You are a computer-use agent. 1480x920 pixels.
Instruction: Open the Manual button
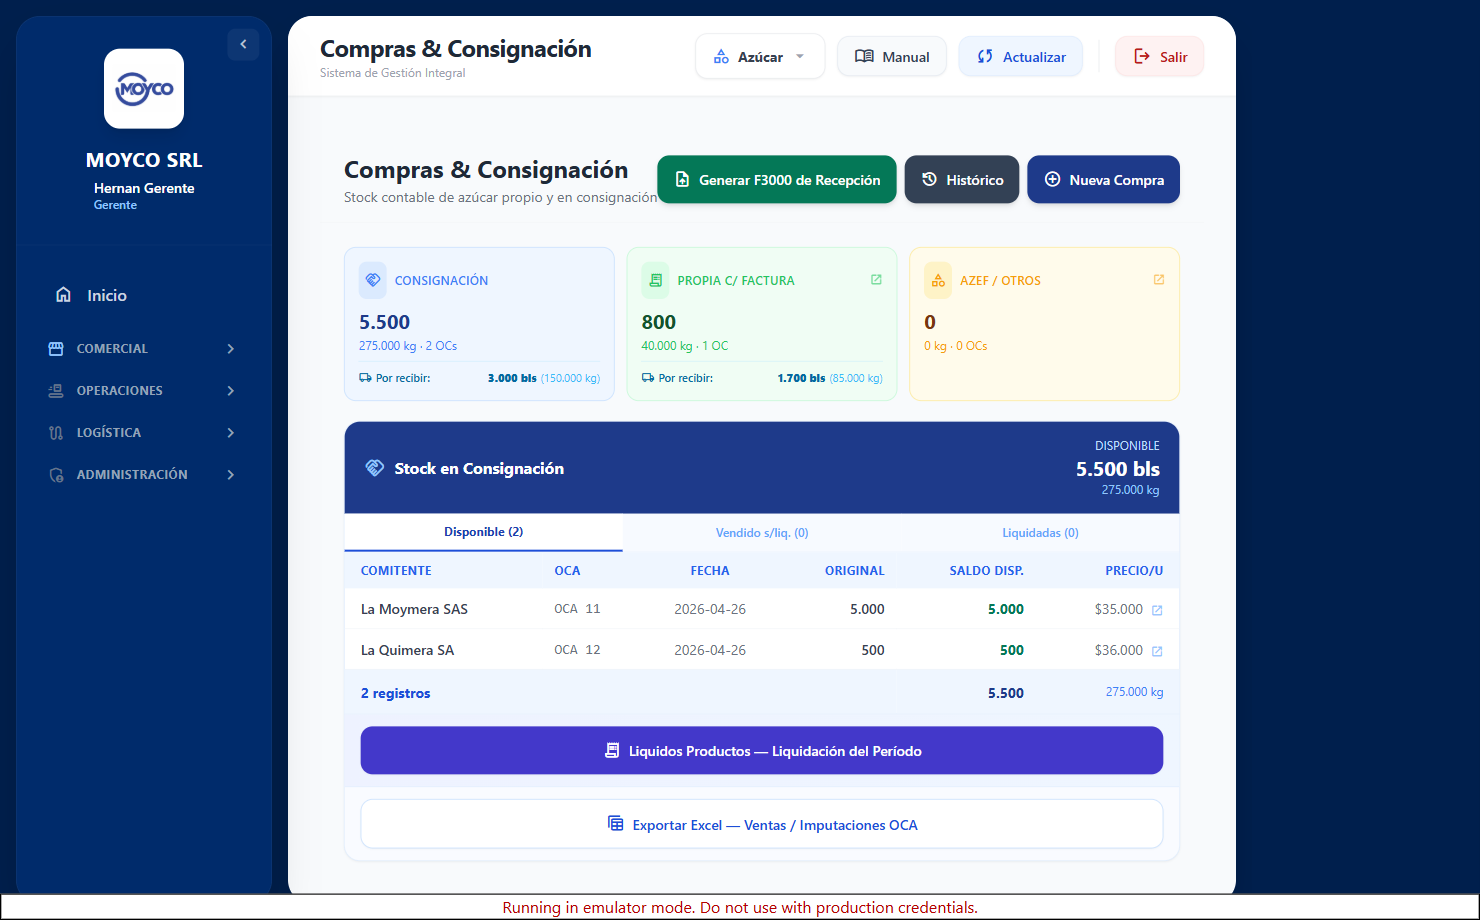click(892, 57)
